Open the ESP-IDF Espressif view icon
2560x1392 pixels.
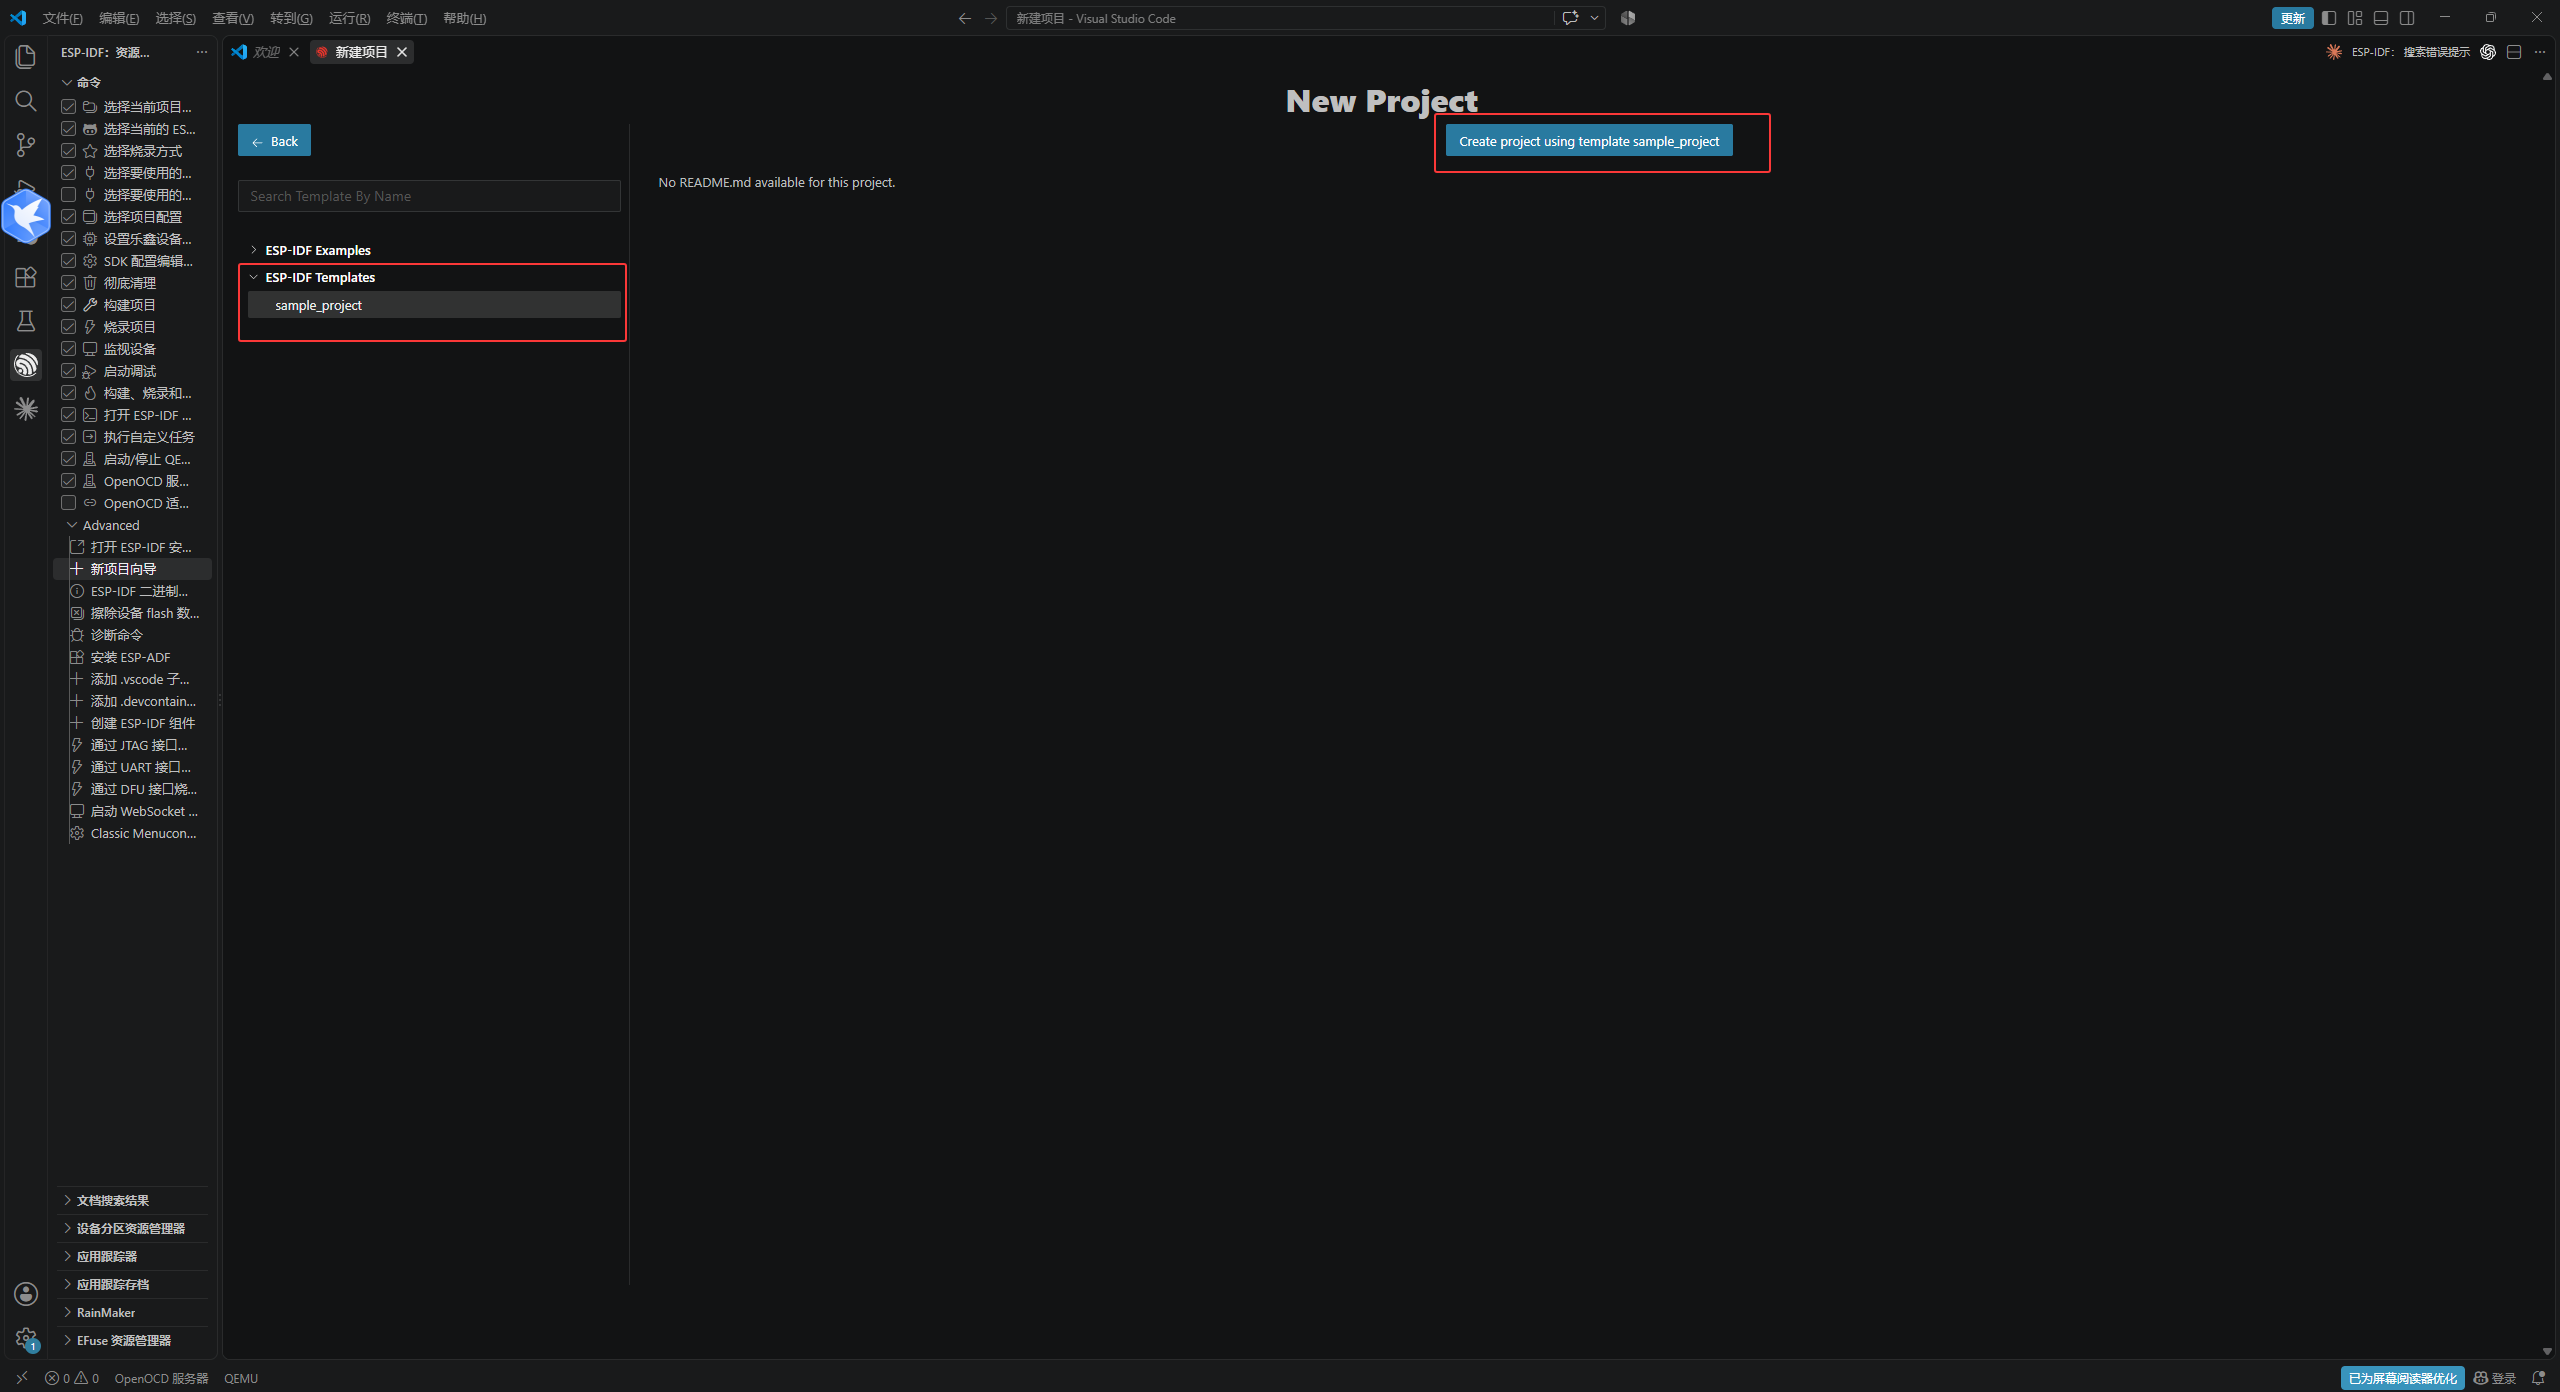(26, 365)
